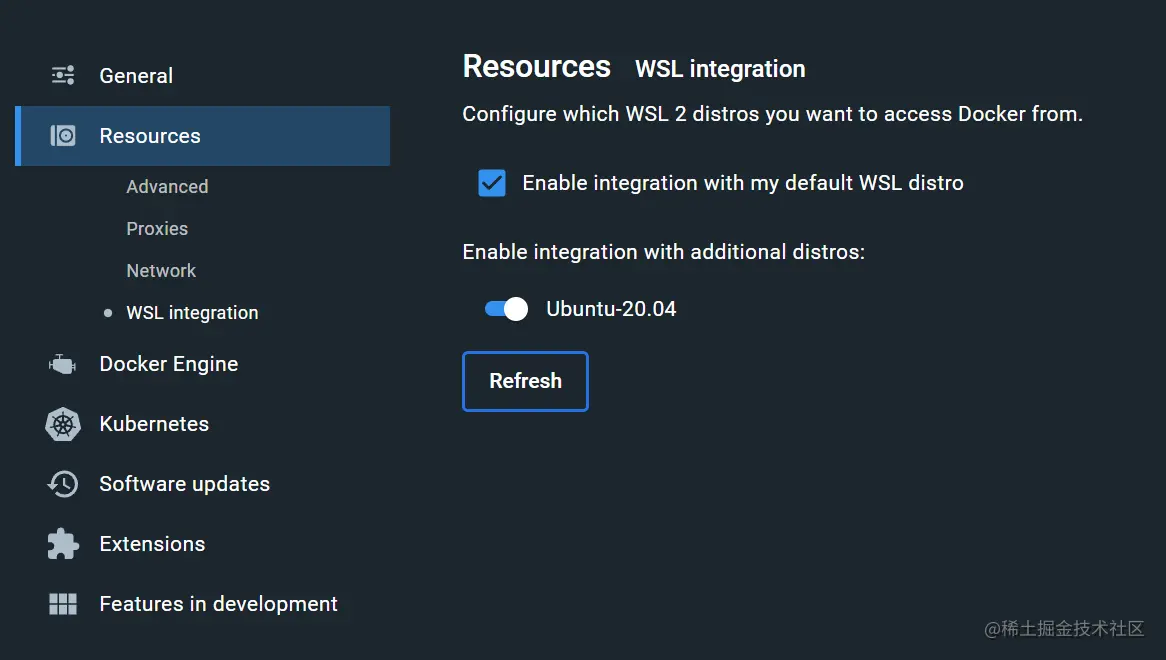
Task: Click the Enable integration with default distro text
Action: point(743,183)
